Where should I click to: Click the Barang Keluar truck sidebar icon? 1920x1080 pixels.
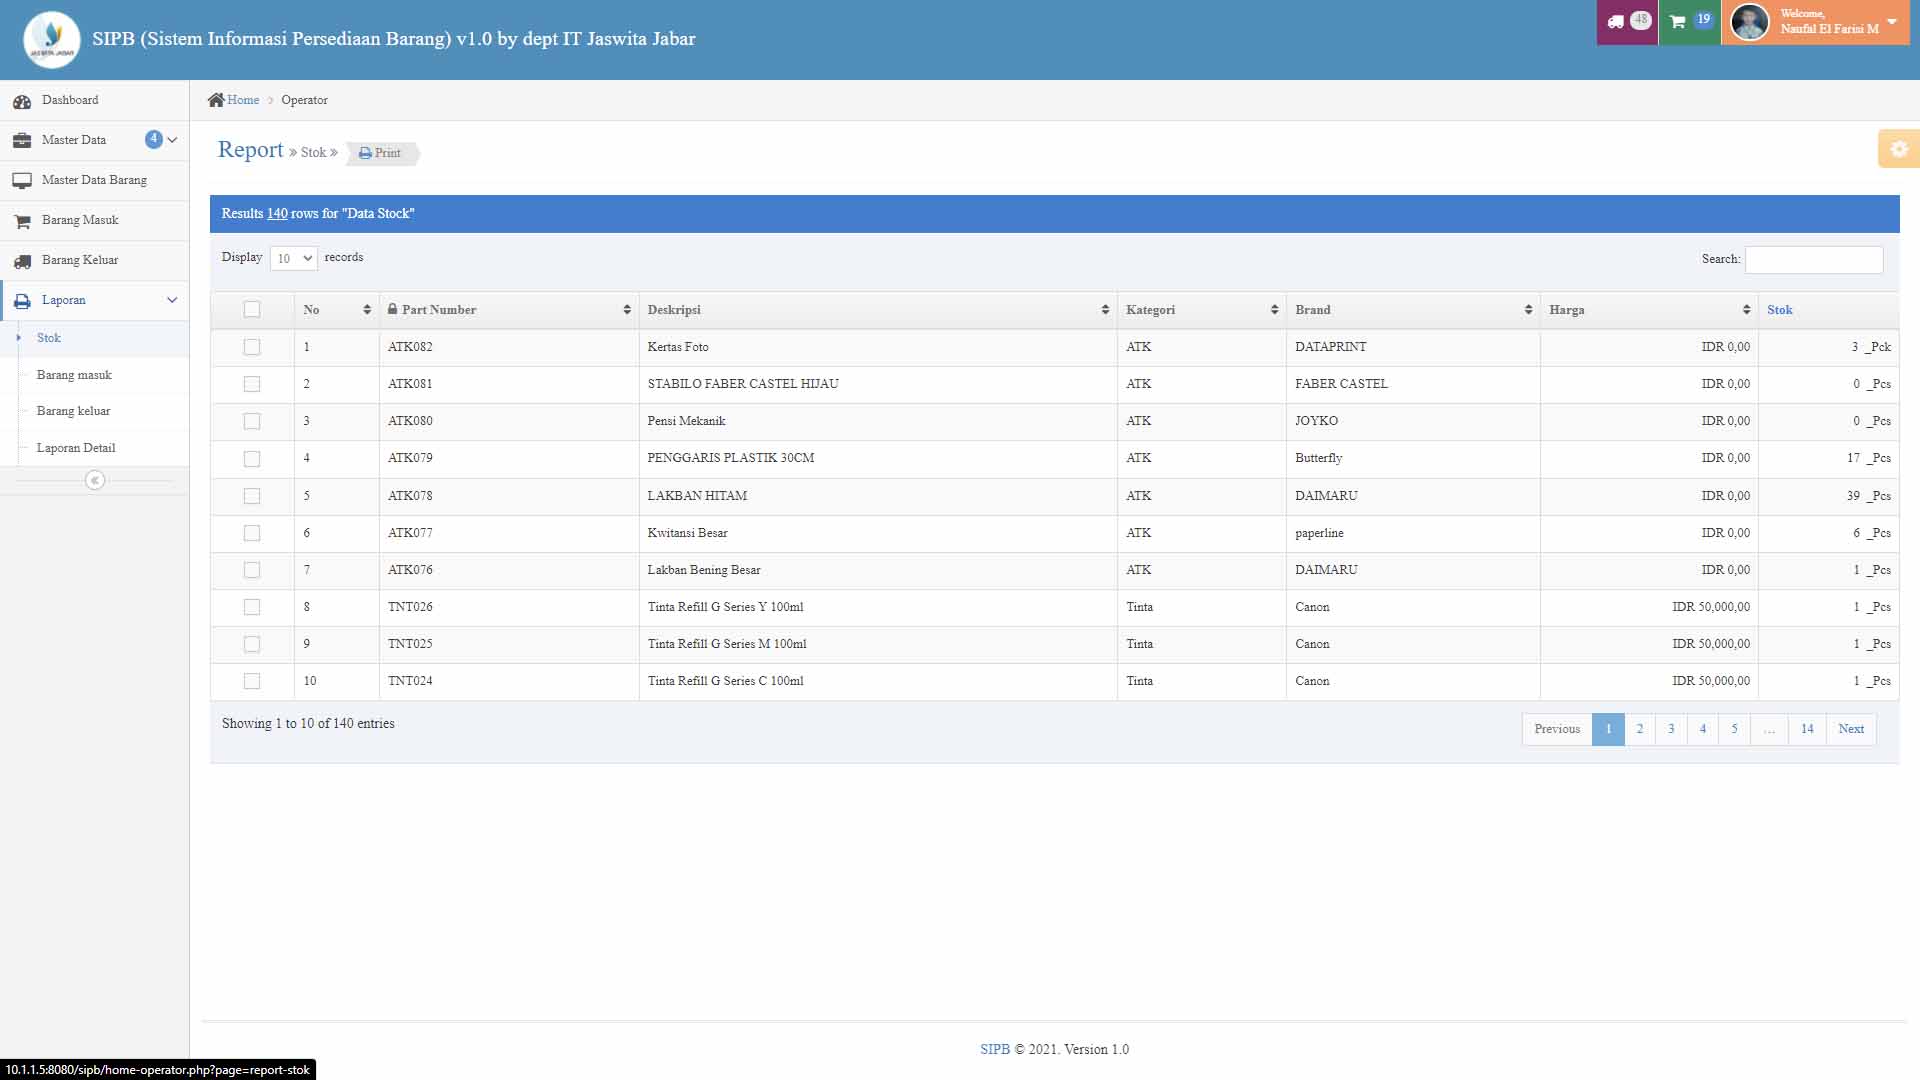[22, 261]
